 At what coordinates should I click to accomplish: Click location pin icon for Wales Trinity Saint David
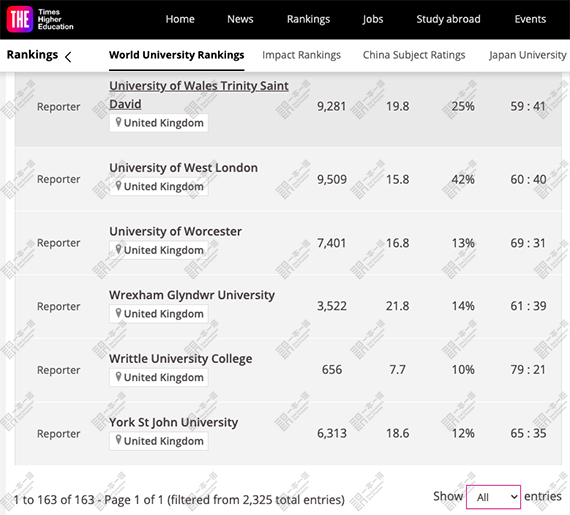118,122
